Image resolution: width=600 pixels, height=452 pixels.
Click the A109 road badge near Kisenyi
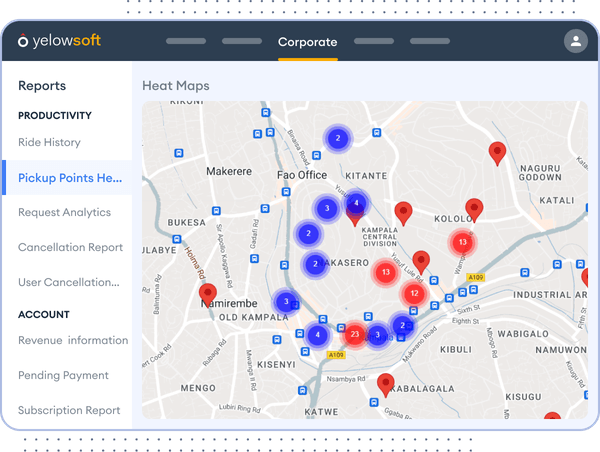click(x=336, y=355)
